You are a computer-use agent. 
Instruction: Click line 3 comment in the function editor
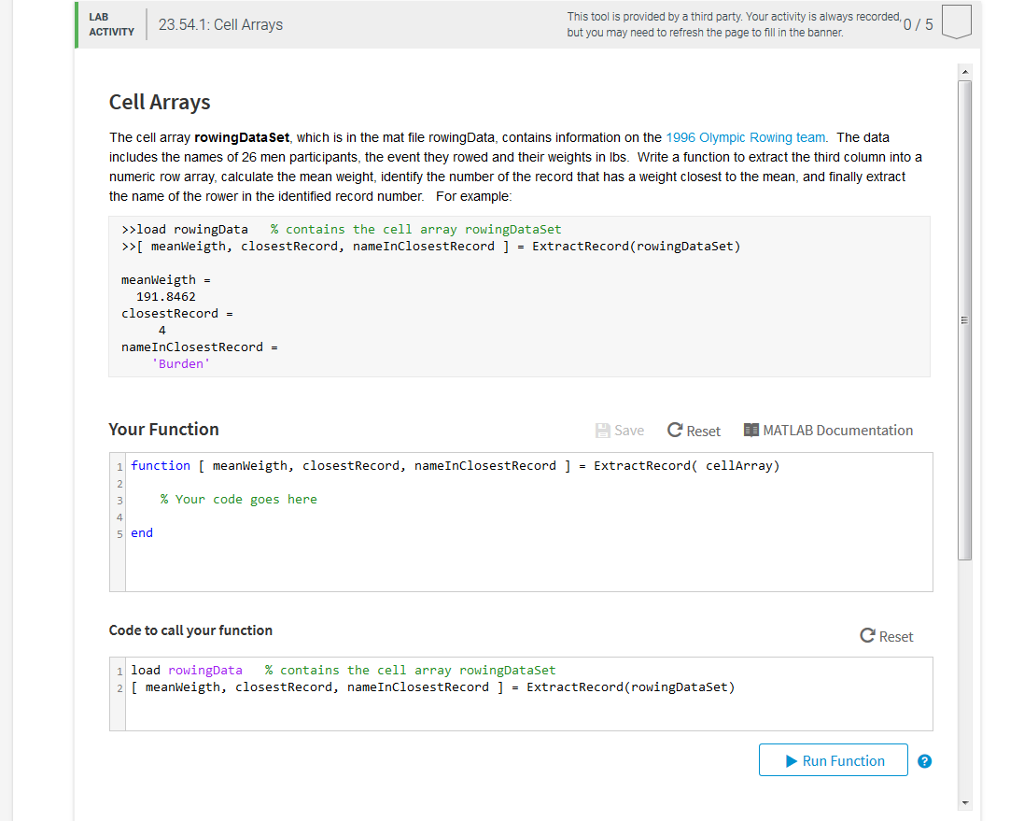(x=239, y=499)
